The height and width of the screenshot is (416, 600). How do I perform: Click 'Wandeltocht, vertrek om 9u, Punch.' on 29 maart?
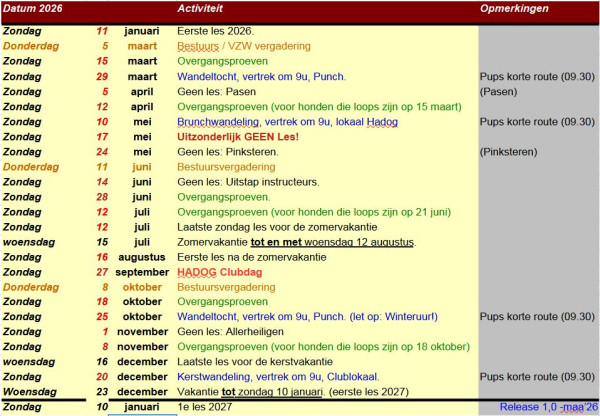click(261, 77)
